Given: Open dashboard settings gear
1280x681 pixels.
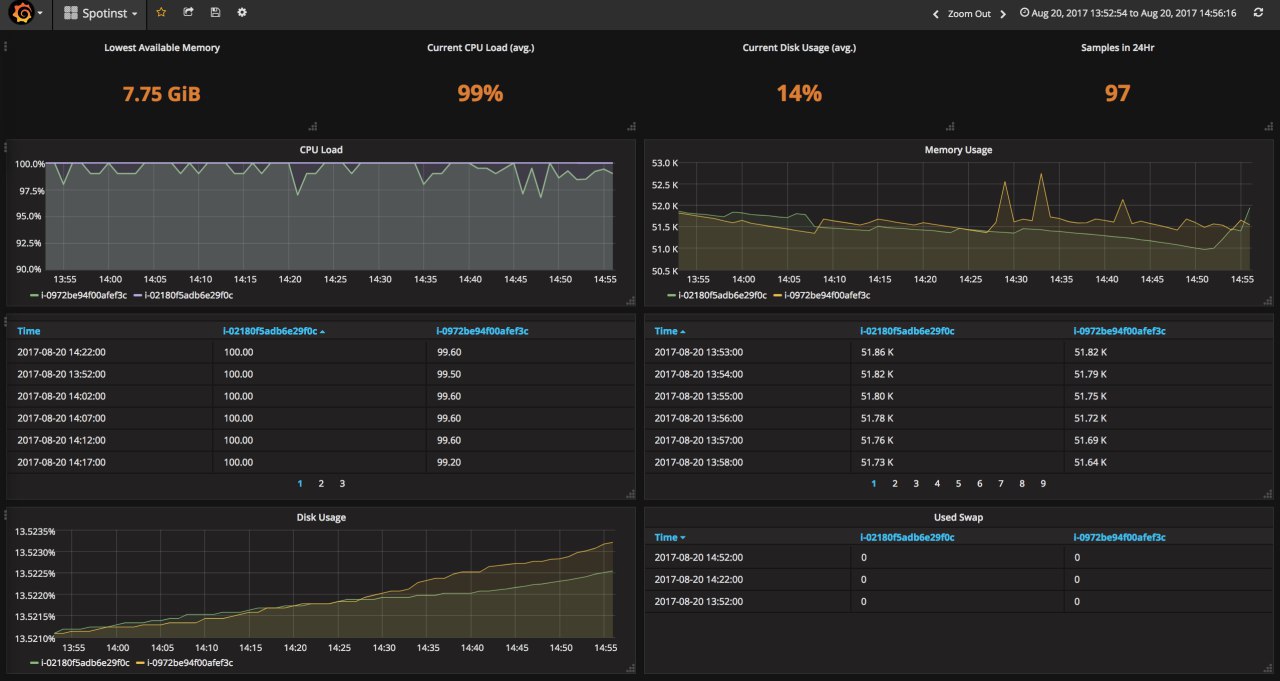Looking at the screenshot, I should pyautogui.click(x=242, y=13).
